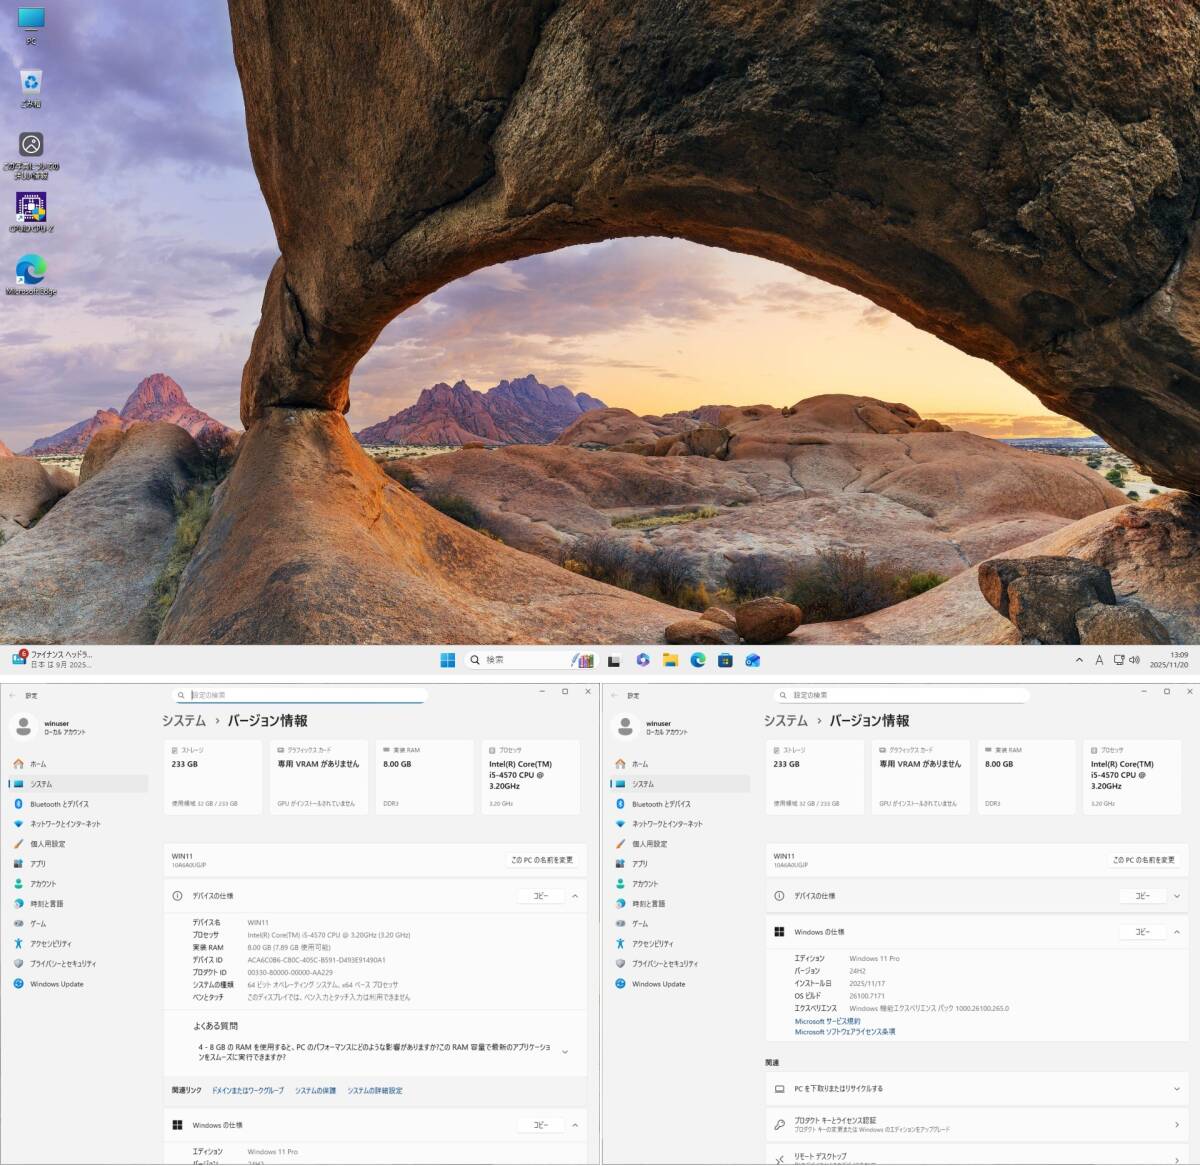Select Windows Update in the right Settings window

click(658, 984)
